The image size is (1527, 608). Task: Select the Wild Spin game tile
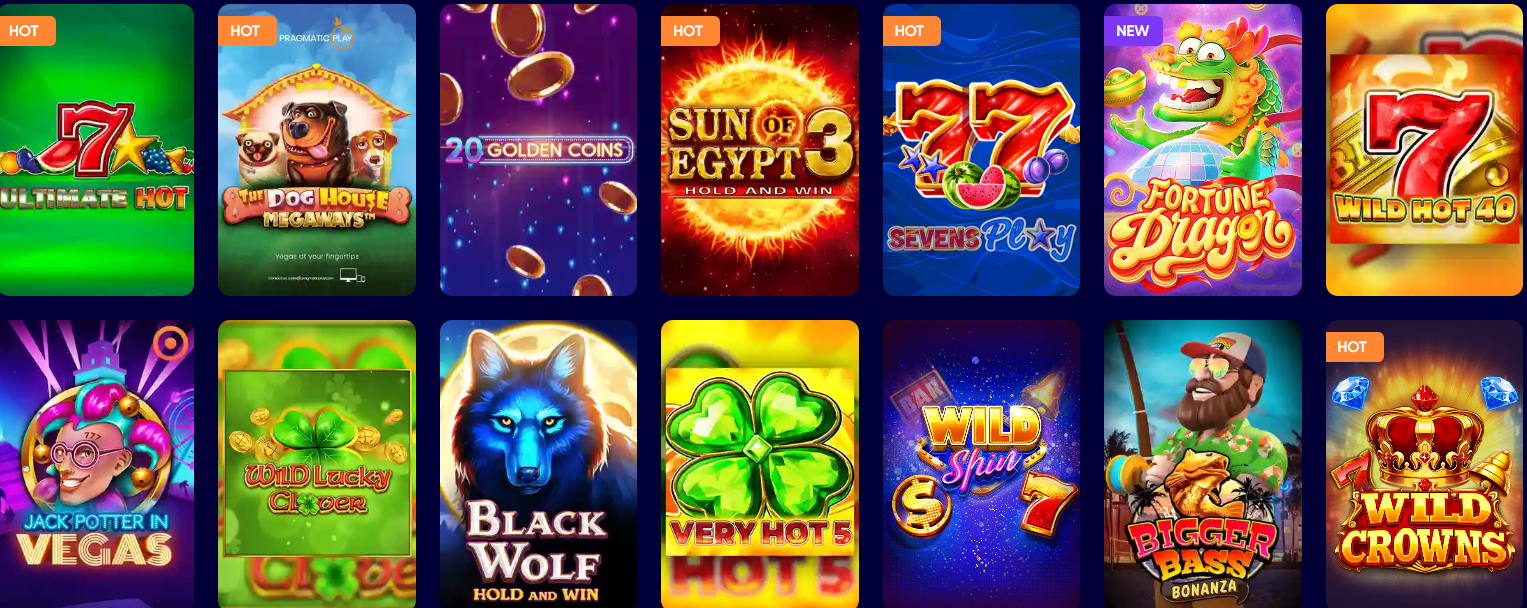pyautogui.click(x=981, y=464)
